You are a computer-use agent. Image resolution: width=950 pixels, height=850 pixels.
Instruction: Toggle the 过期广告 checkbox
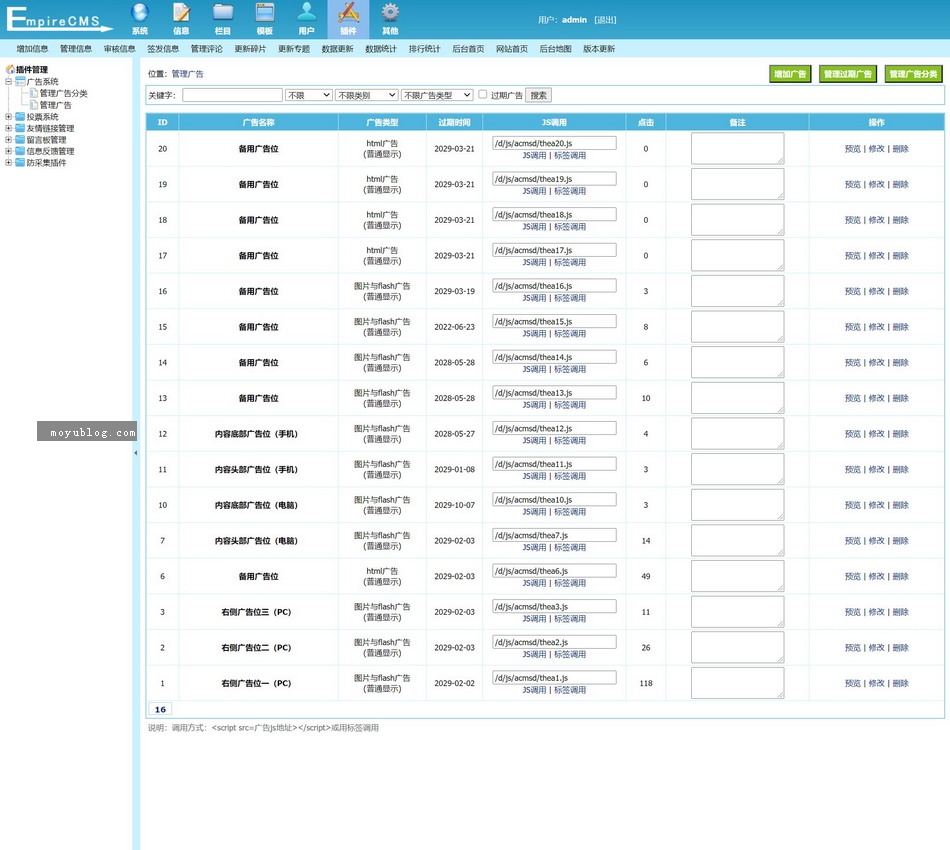483,95
